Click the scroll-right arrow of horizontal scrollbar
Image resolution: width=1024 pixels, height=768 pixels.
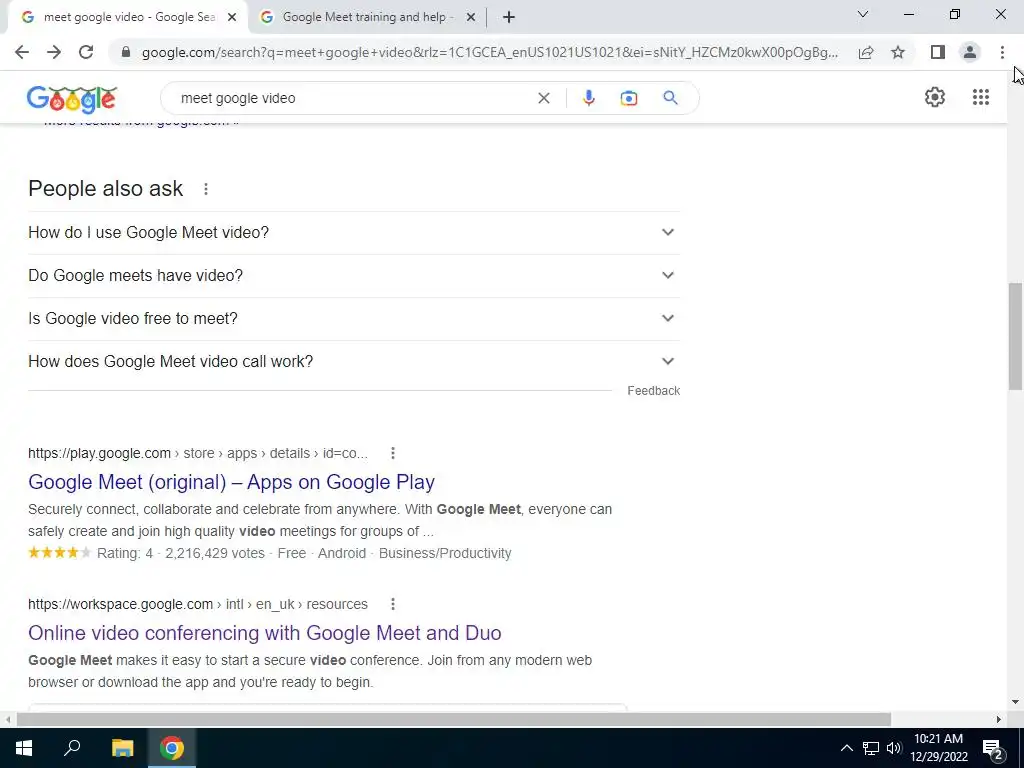pyautogui.click(x=999, y=719)
